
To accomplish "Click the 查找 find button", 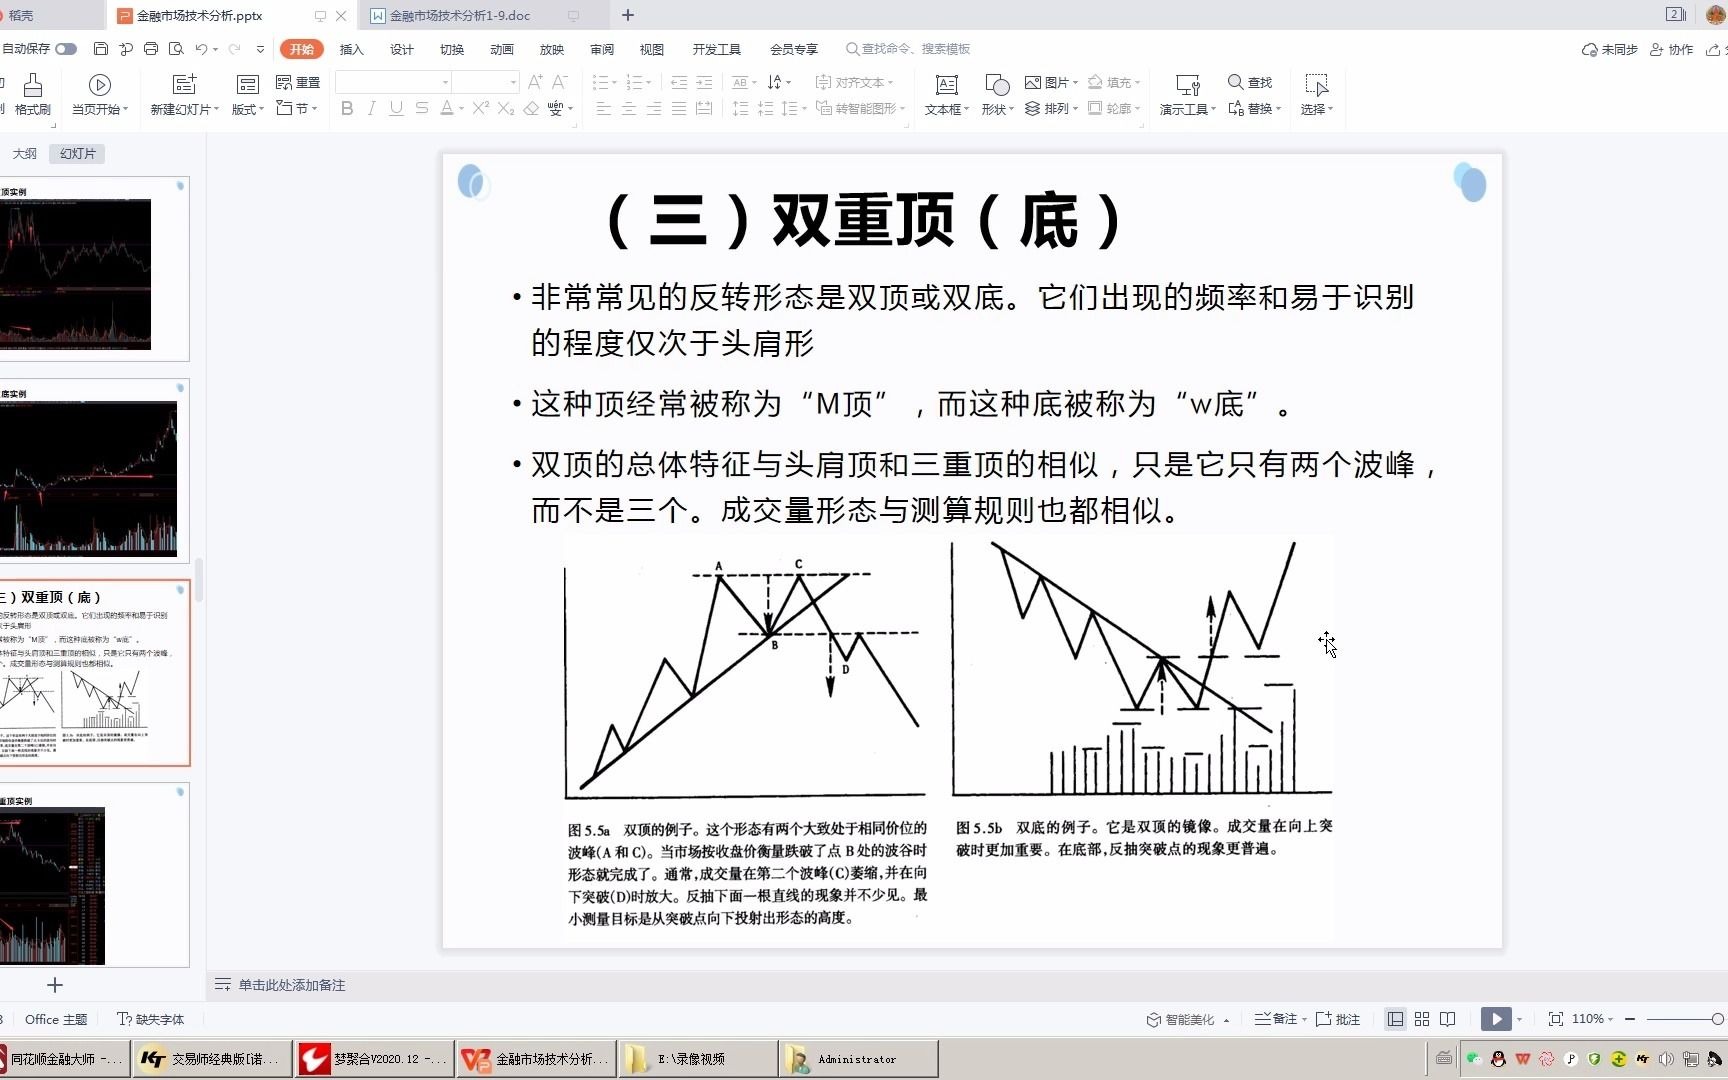I will click(x=1250, y=82).
